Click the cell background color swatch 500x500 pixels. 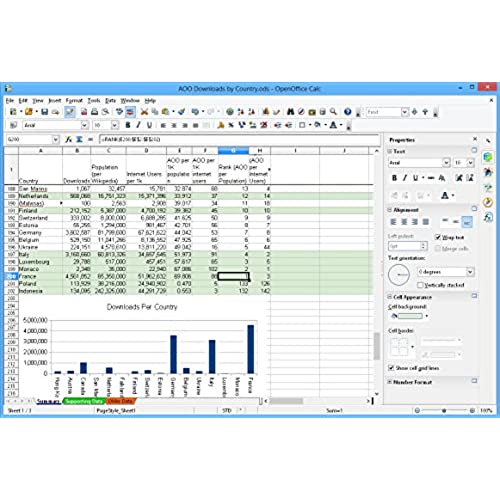(x=410, y=316)
